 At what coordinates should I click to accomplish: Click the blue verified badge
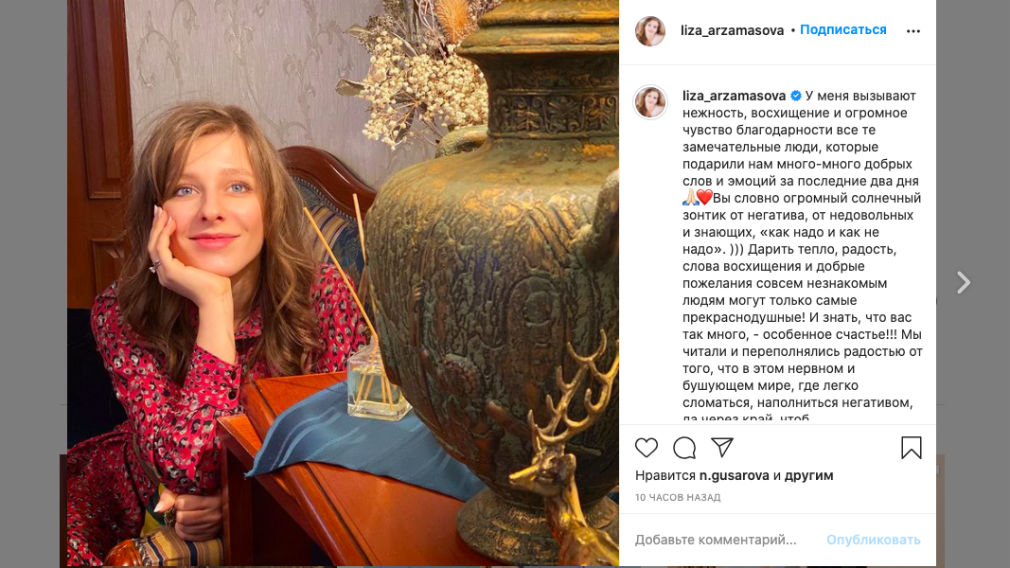[796, 96]
